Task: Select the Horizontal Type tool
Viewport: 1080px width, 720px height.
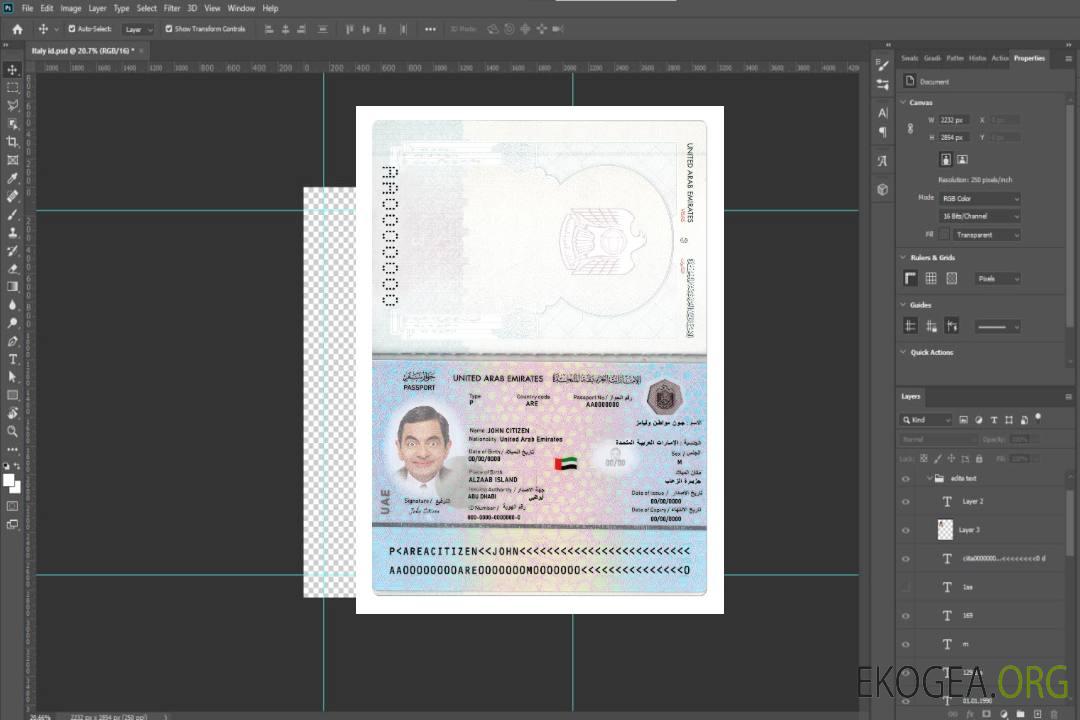Action: [x=12, y=359]
